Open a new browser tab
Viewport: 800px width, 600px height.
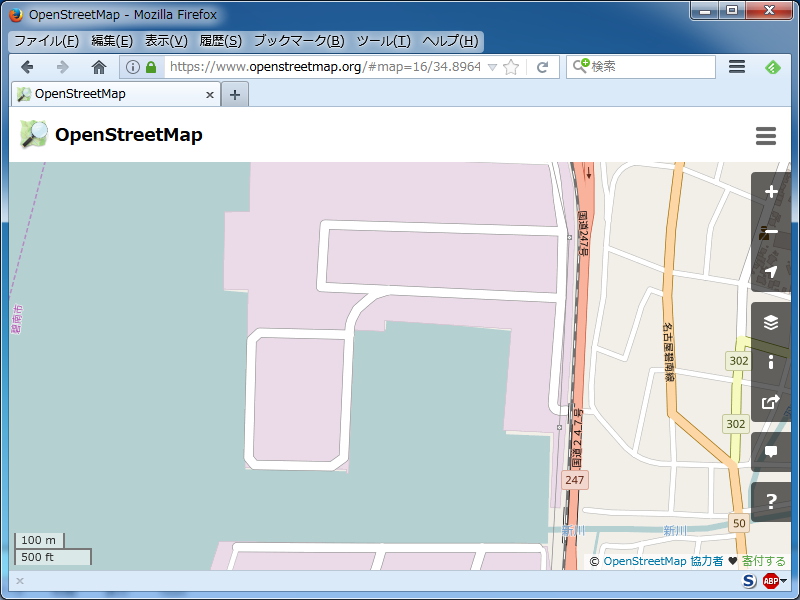click(x=235, y=94)
